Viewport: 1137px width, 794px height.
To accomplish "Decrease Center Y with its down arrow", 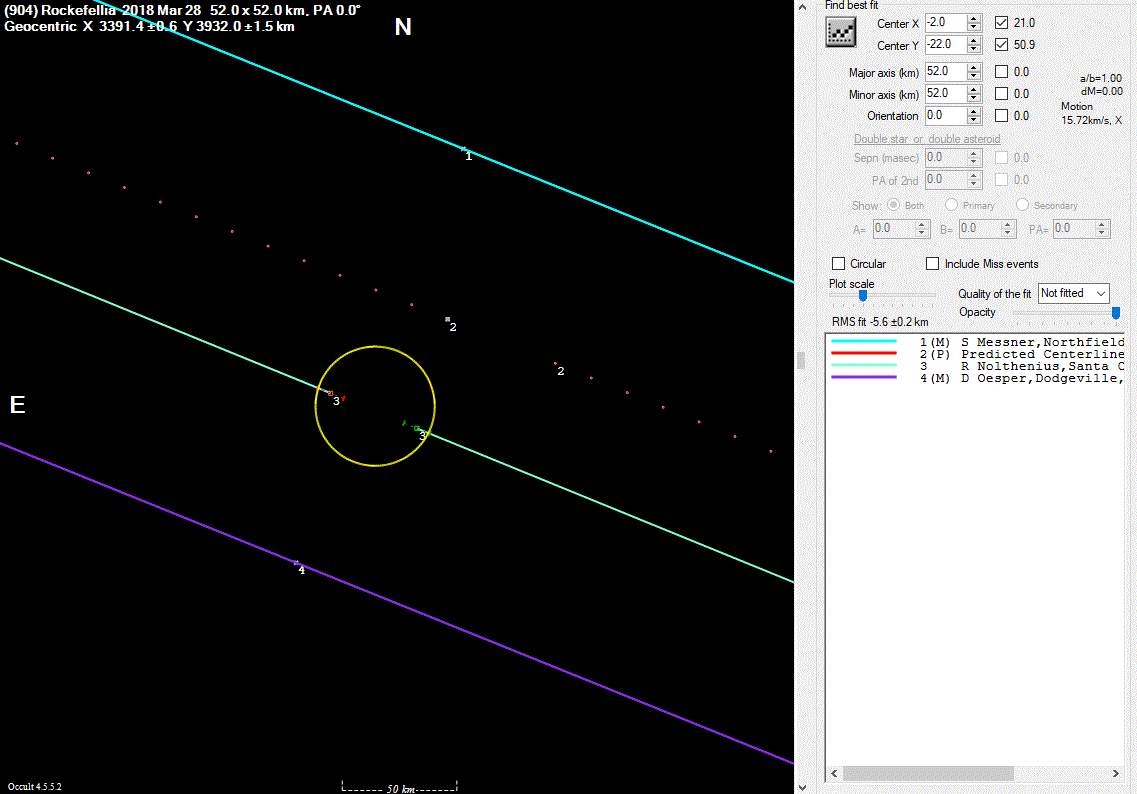I will pos(974,49).
